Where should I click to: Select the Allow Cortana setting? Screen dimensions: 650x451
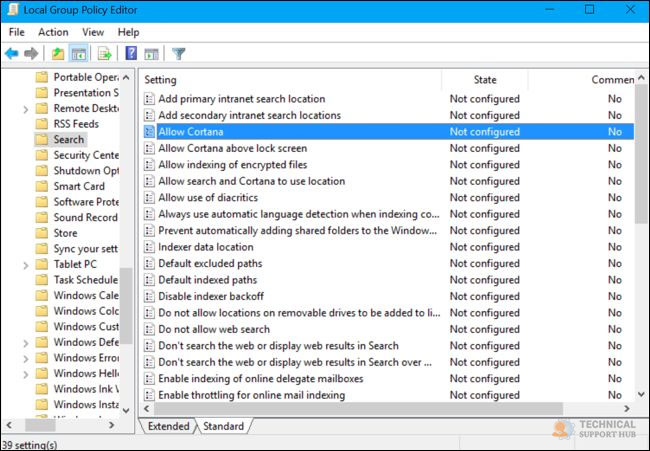coord(388,132)
